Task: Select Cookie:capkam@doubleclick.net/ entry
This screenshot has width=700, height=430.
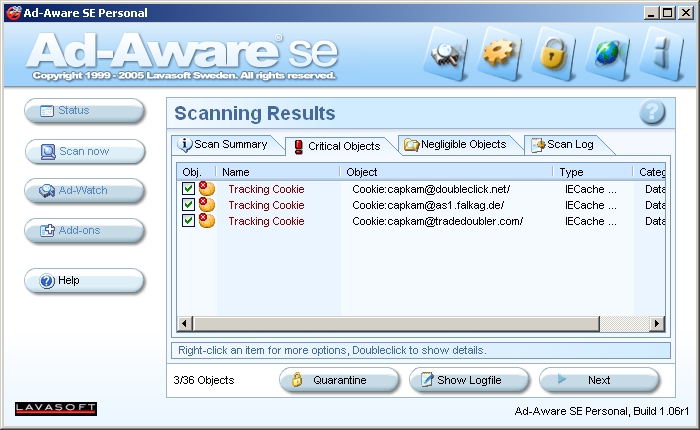Action: [431, 189]
